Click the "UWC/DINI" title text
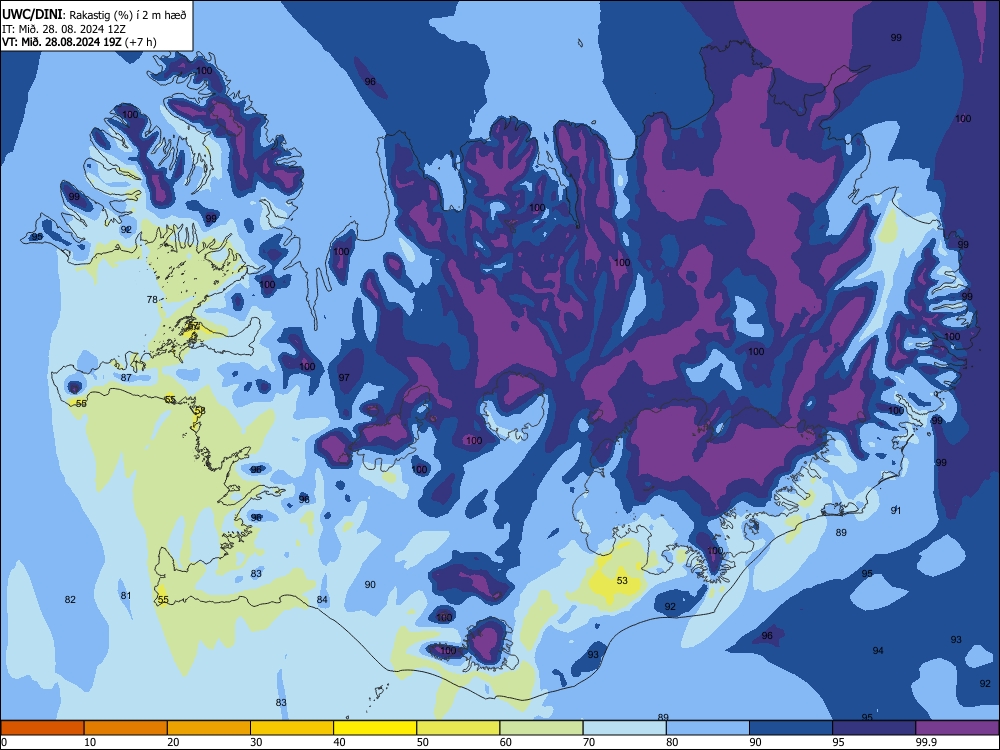1000x750 pixels. pos(32,15)
